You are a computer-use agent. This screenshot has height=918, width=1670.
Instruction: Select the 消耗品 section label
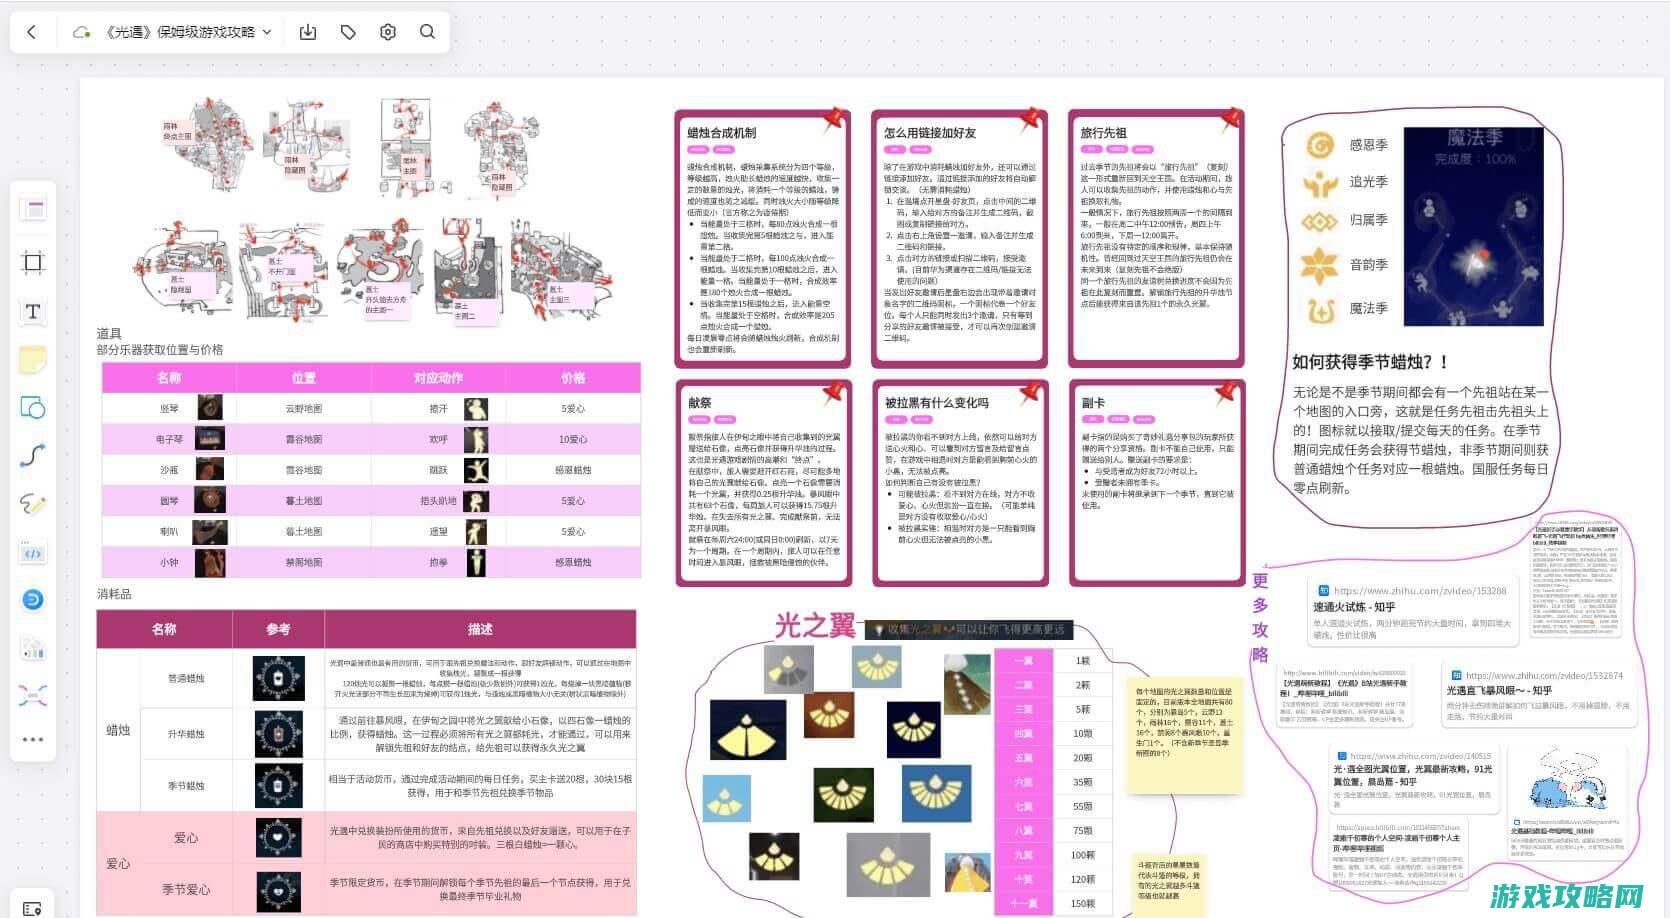(114, 594)
